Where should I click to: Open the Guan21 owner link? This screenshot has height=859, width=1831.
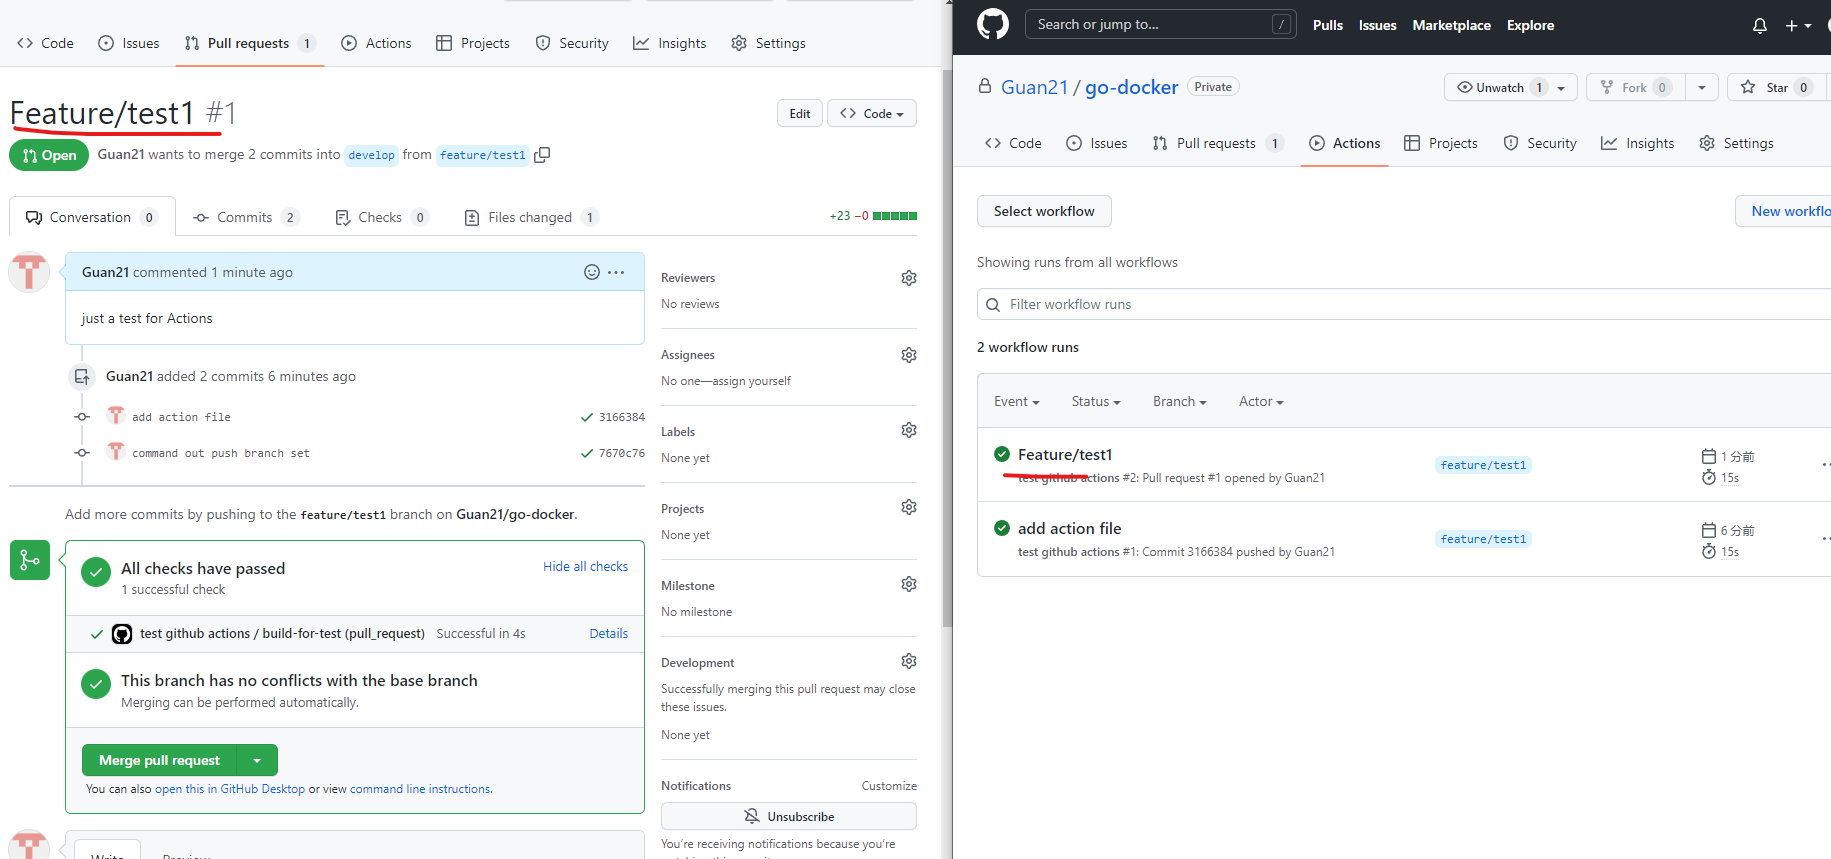1034,87
